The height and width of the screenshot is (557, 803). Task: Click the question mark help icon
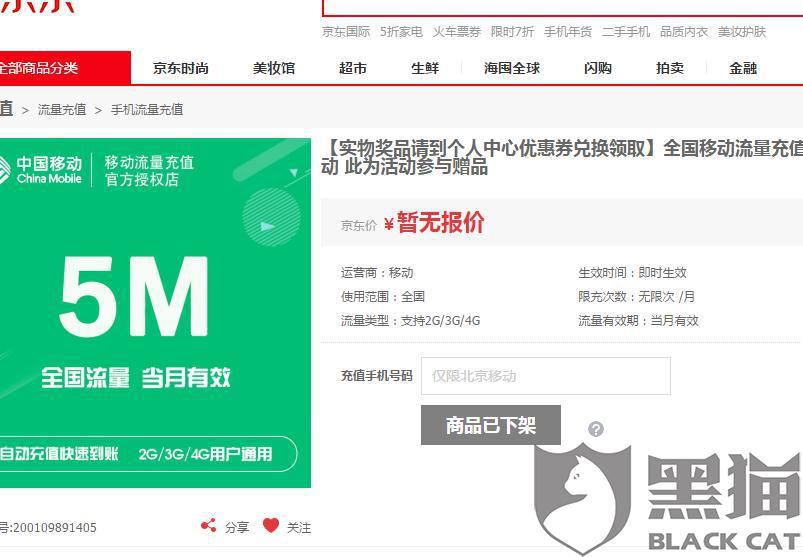pyautogui.click(x=596, y=429)
